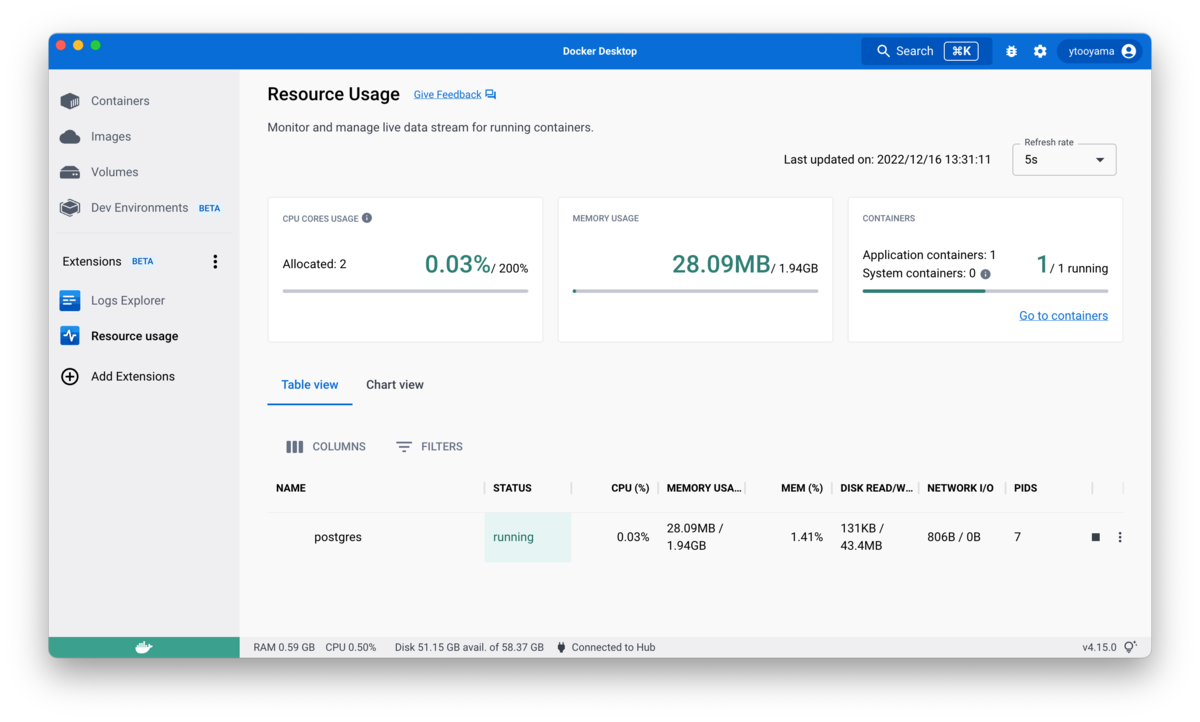This screenshot has height=722, width=1200.
Task: Open the ytooyama account menu
Action: tap(1101, 51)
